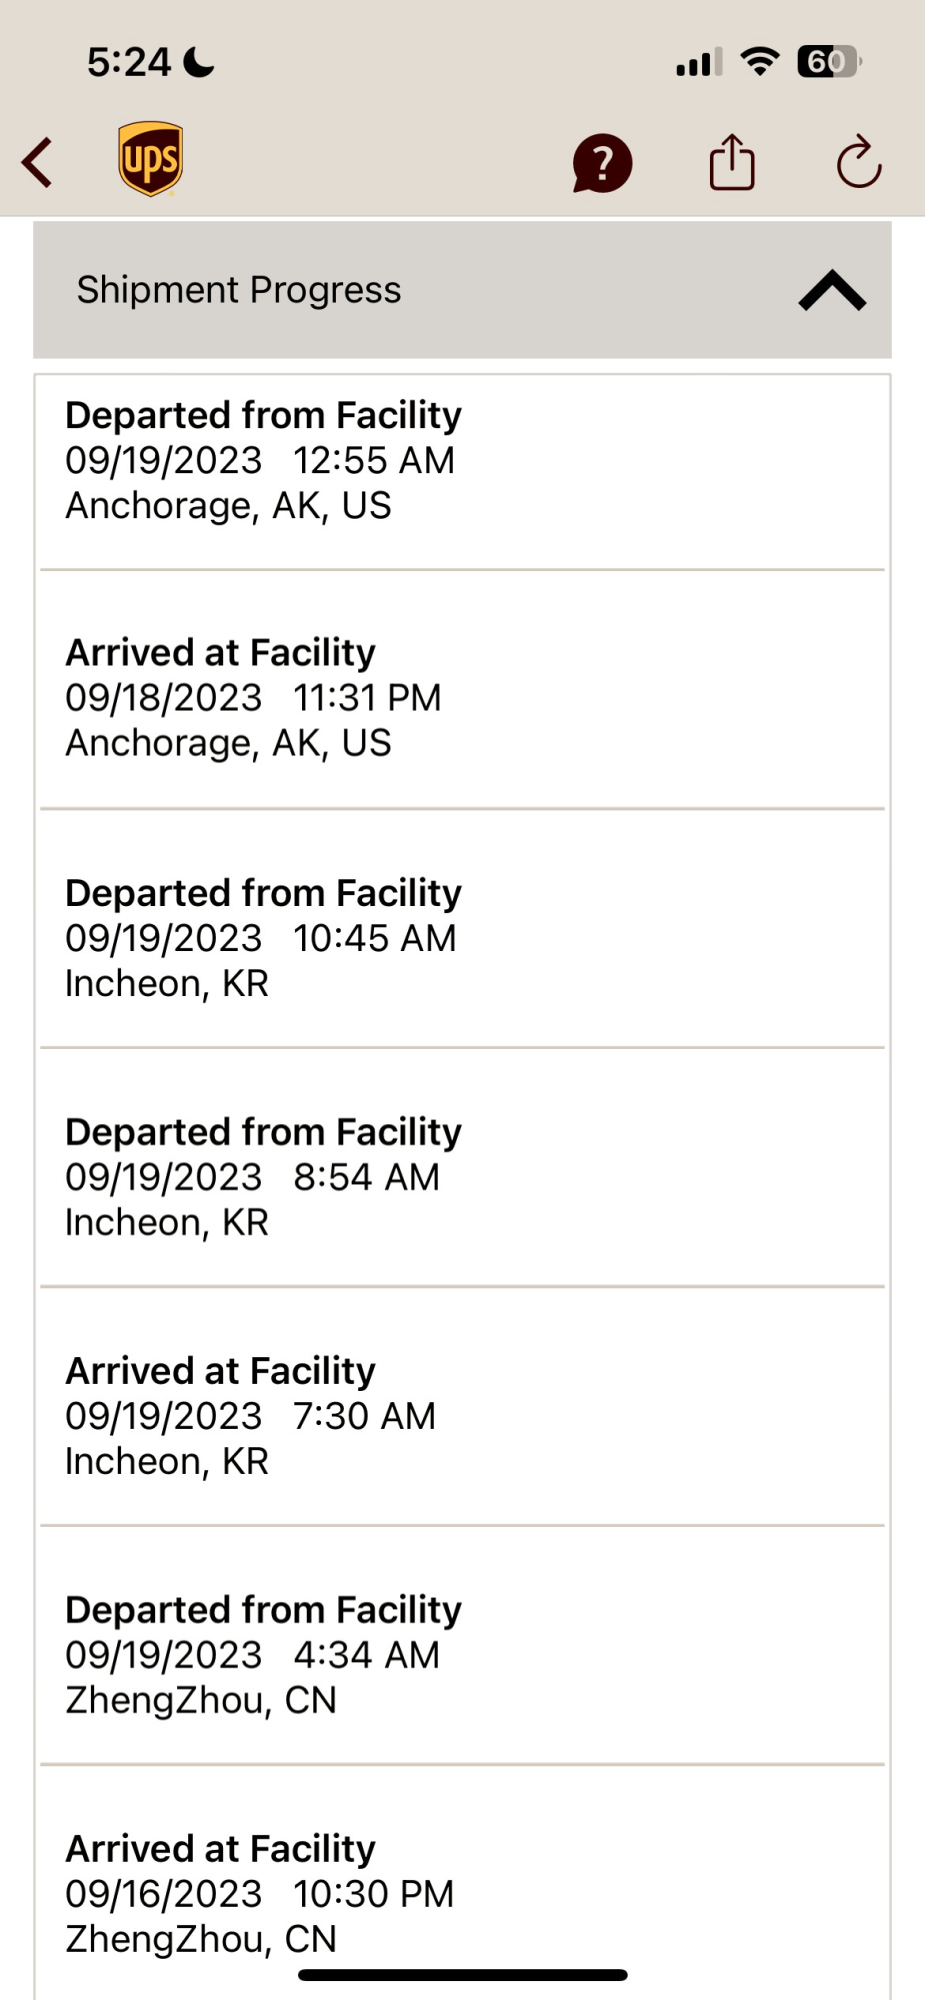Open the help question mark chat icon
The height and width of the screenshot is (2000, 925).
click(602, 163)
